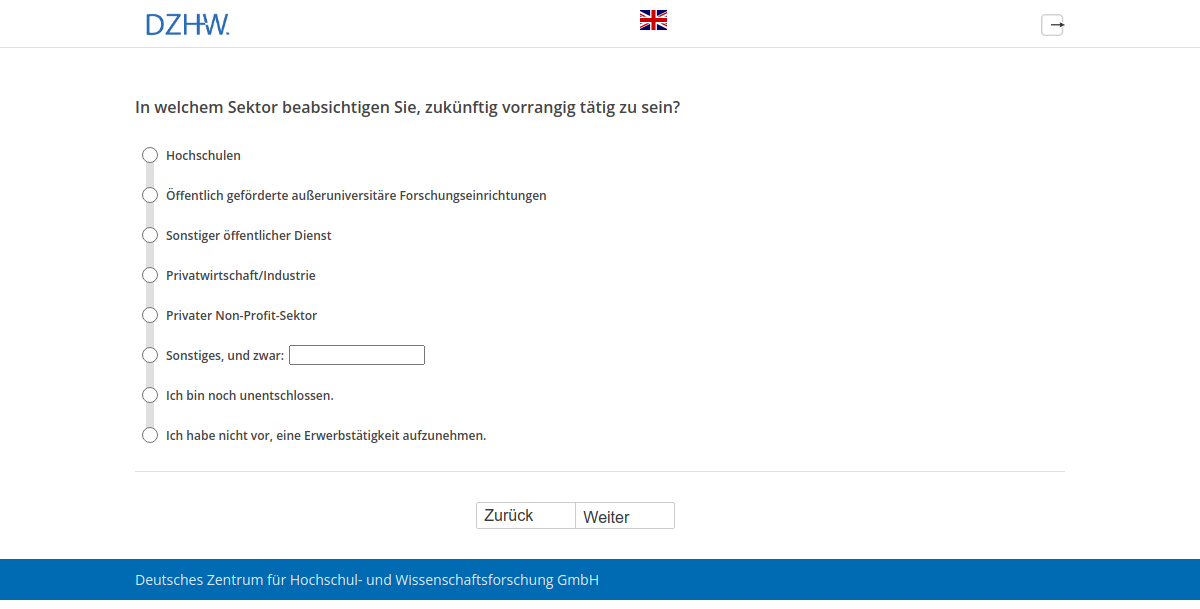
Task: Click the survey question heading text
Action: [x=407, y=107]
